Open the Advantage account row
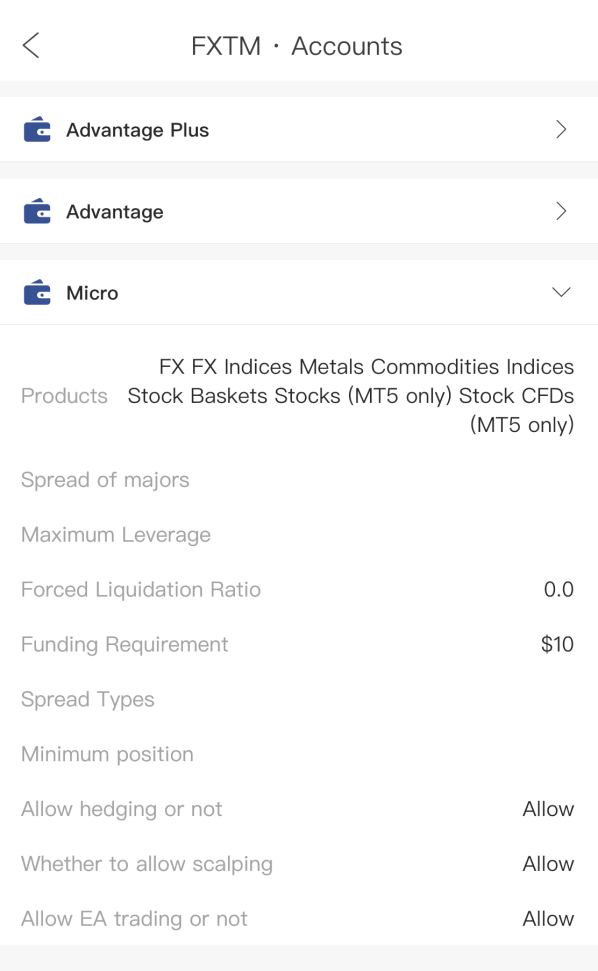Screen dimensions: 598x971 (299, 211)
